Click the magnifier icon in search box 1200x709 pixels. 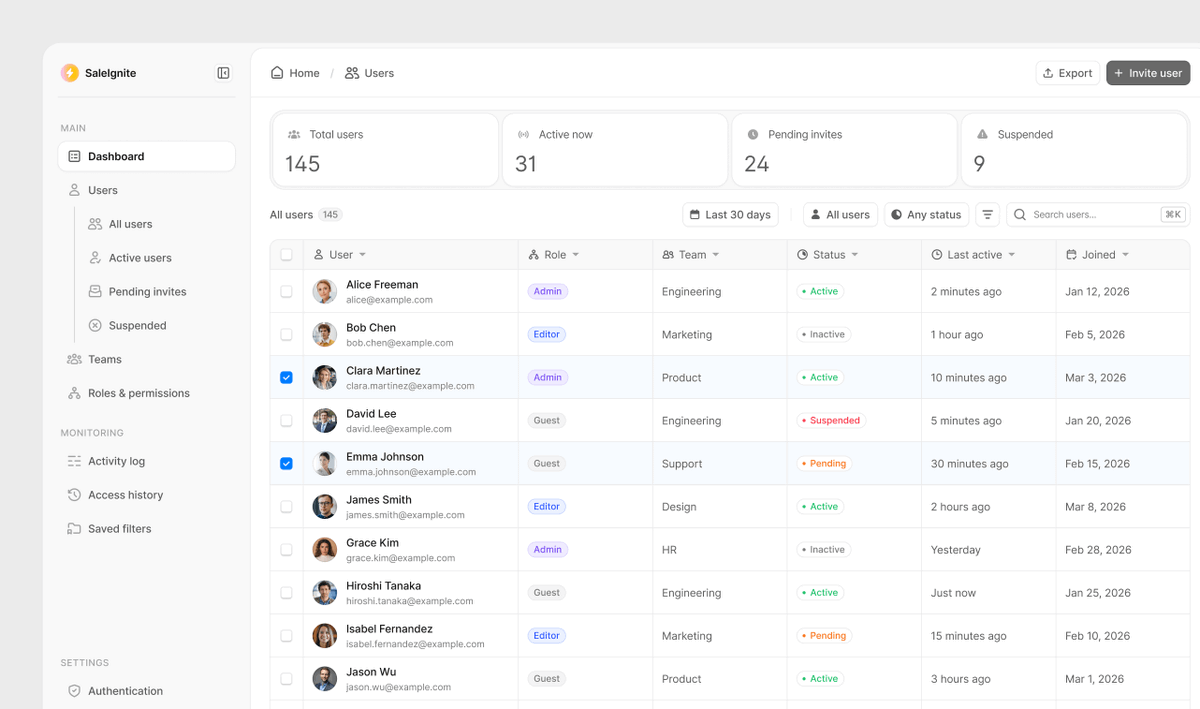pos(1020,215)
